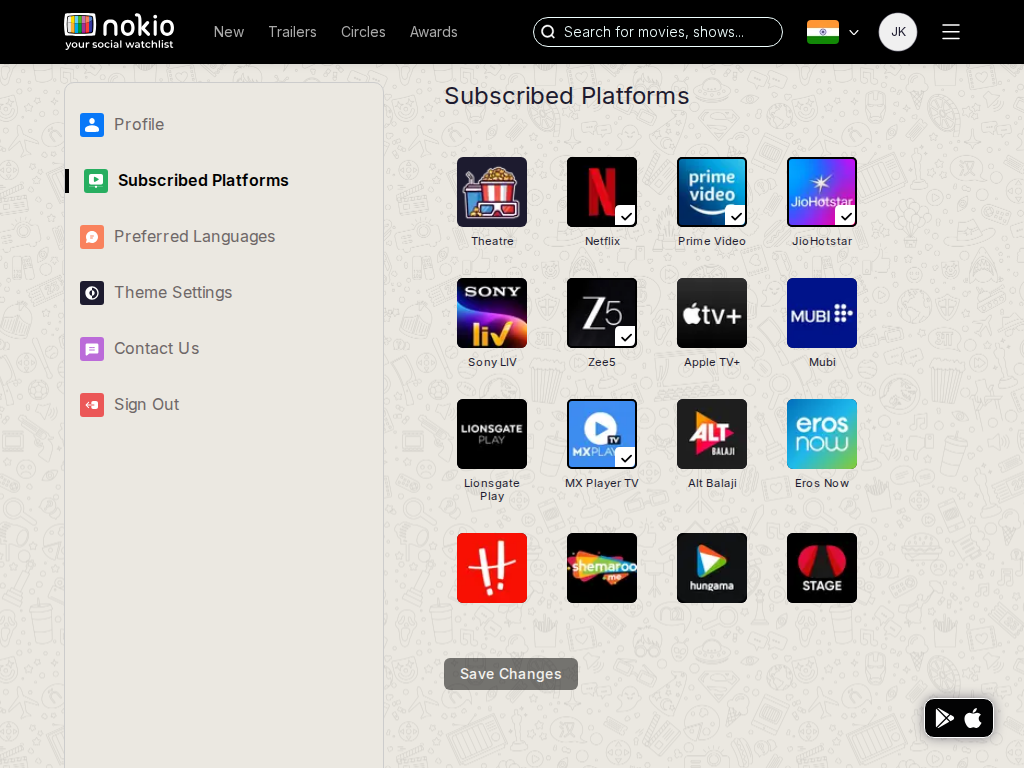
Task: Select the Shemaroo Me platform tile
Action: pyautogui.click(x=602, y=568)
